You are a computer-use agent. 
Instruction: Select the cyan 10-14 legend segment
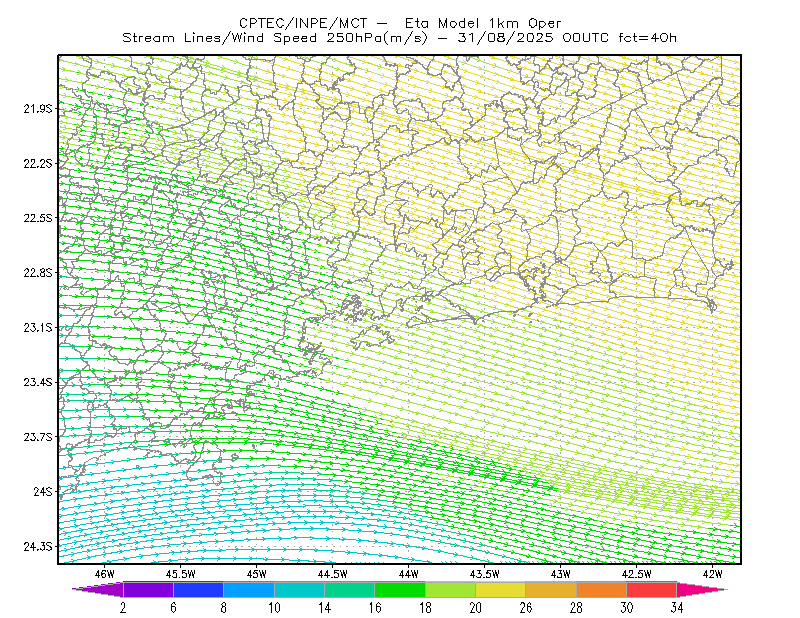299,589
